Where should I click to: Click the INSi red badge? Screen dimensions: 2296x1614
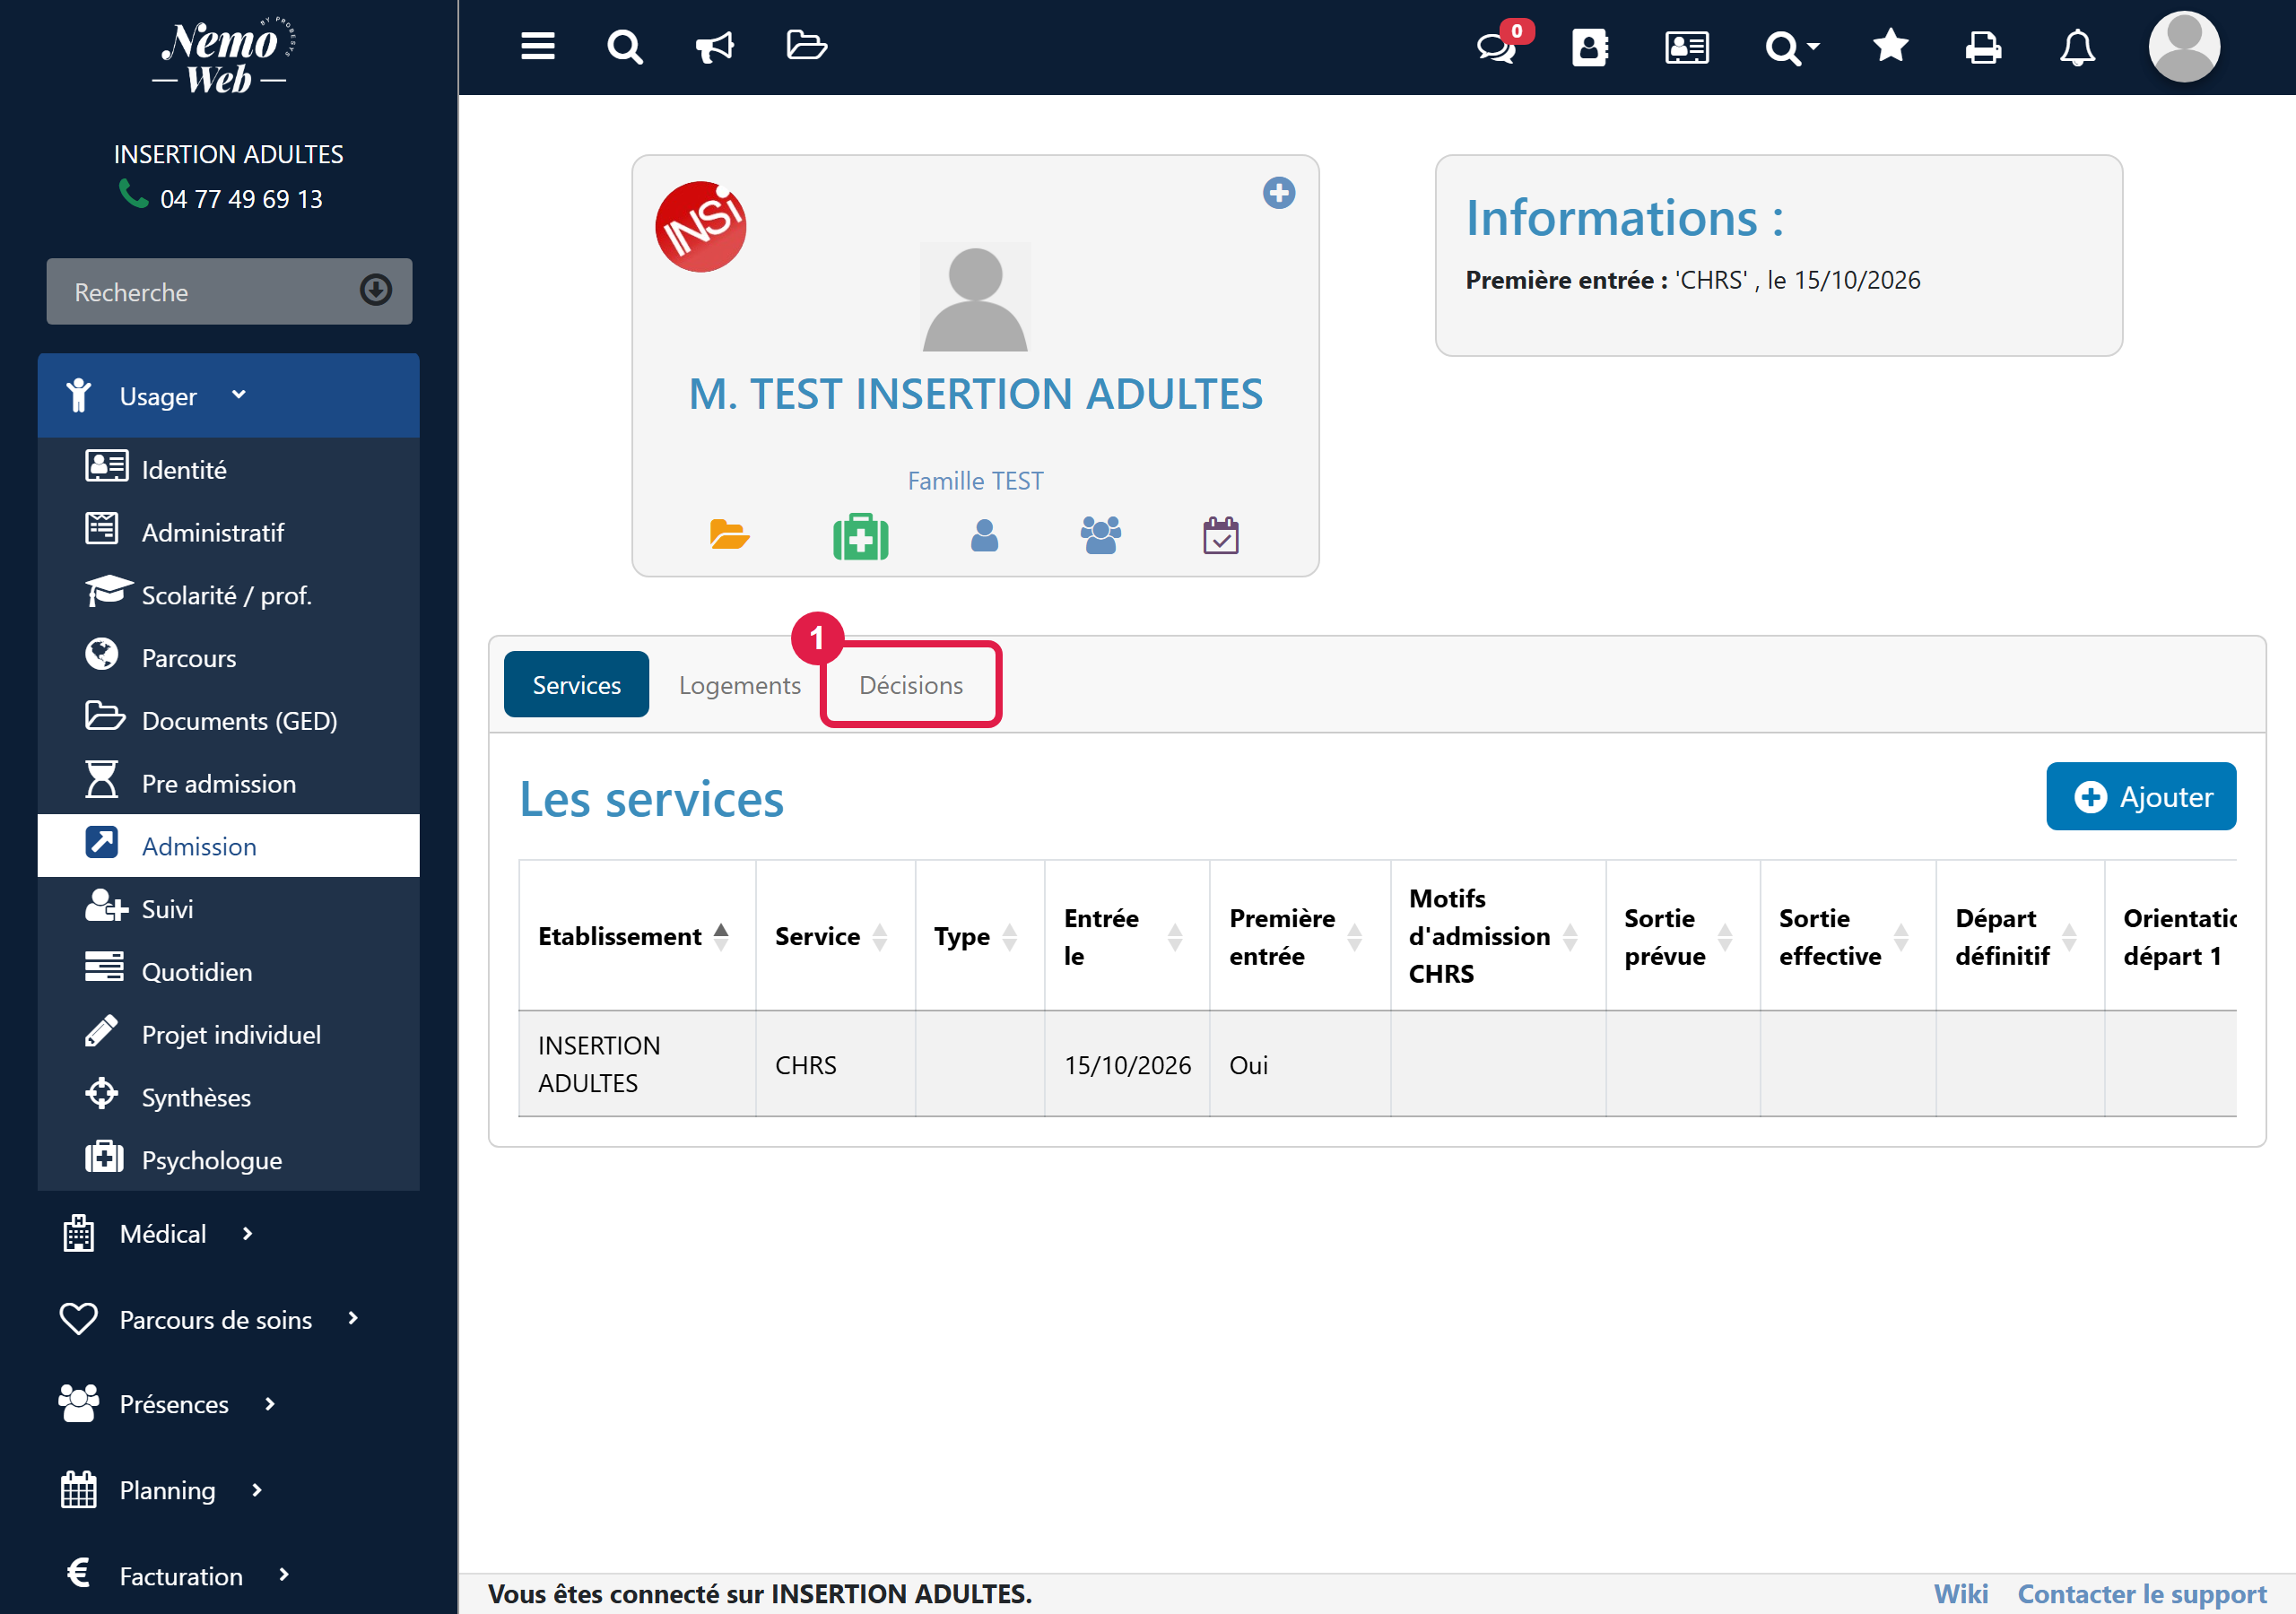click(x=700, y=226)
